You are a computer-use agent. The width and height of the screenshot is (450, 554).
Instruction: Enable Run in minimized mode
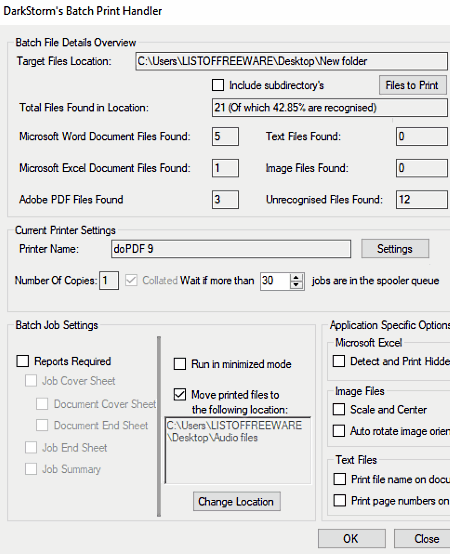180,364
